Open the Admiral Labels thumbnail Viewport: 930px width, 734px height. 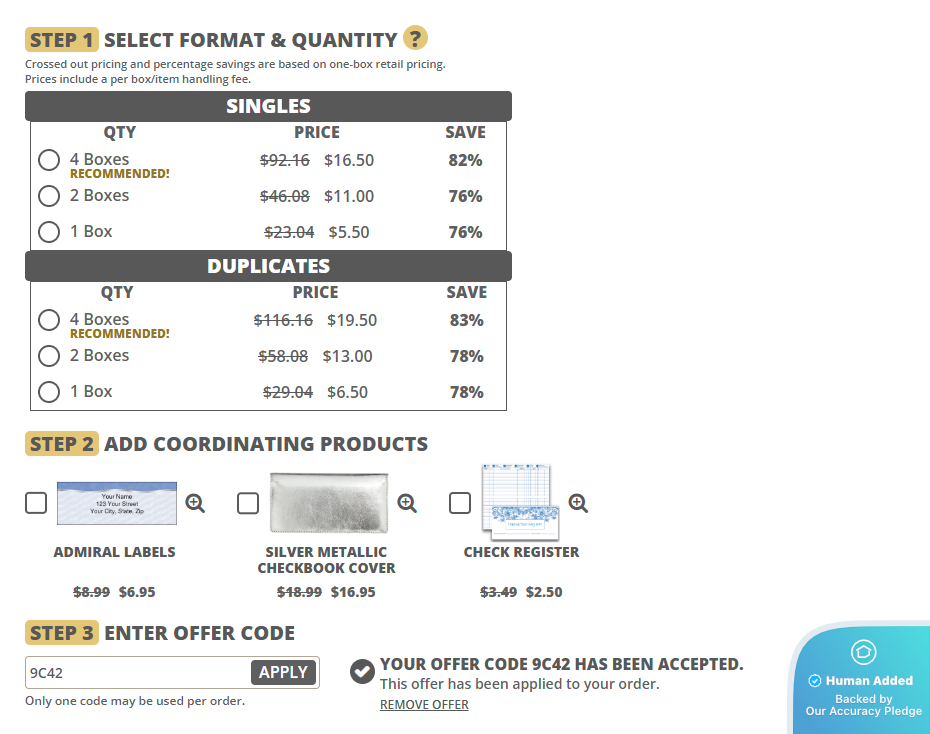tap(117, 503)
